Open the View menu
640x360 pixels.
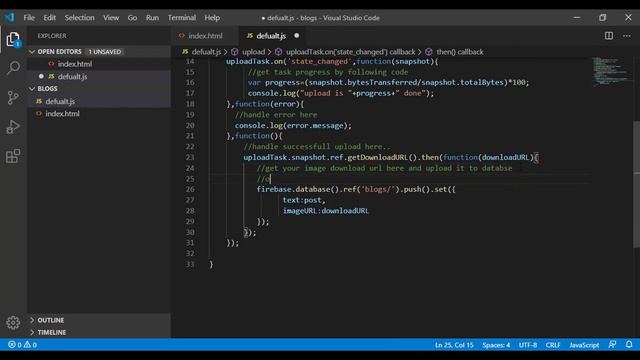point(111,18)
